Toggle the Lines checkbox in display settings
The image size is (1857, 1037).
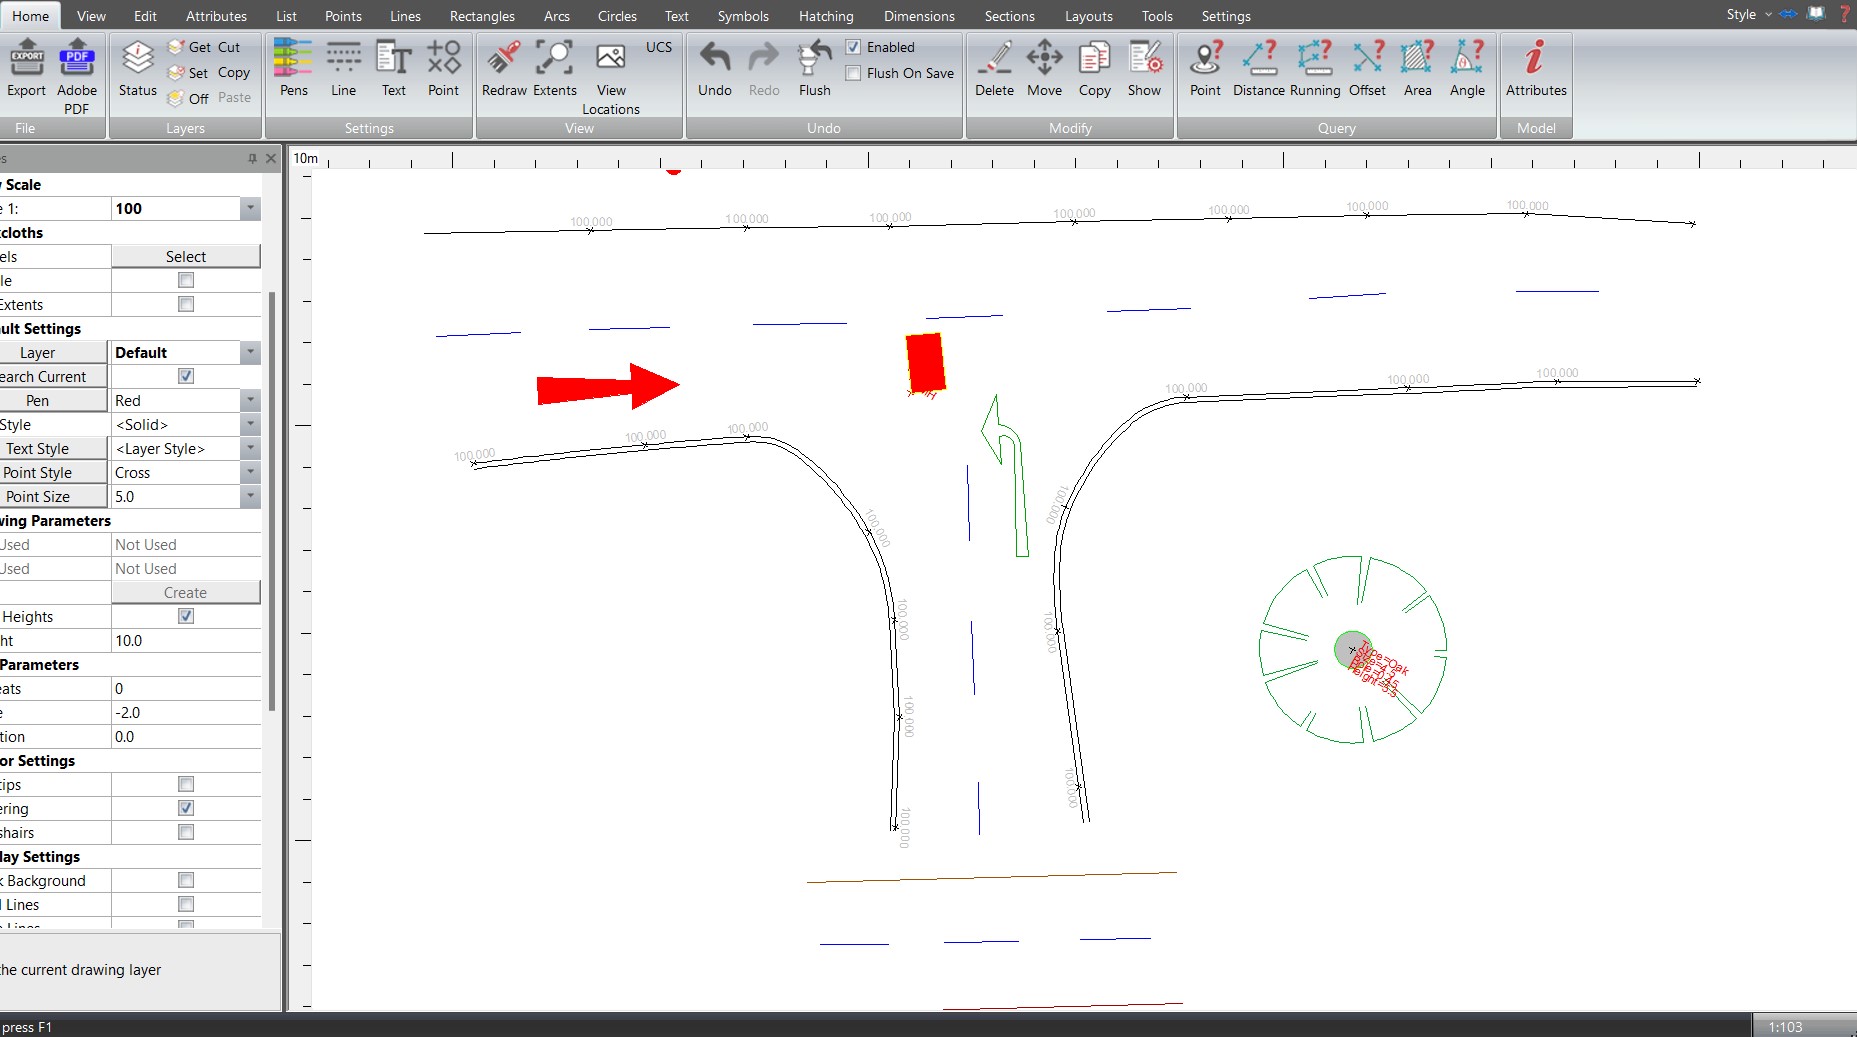click(x=186, y=904)
